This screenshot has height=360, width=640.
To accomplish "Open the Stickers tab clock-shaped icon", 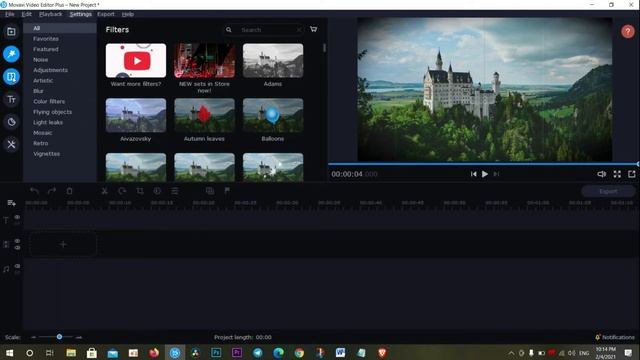I will [11, 122].
